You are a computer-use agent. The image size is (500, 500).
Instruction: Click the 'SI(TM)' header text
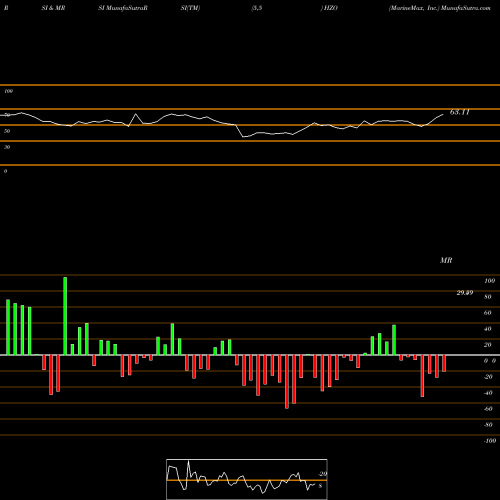[190, 8]
